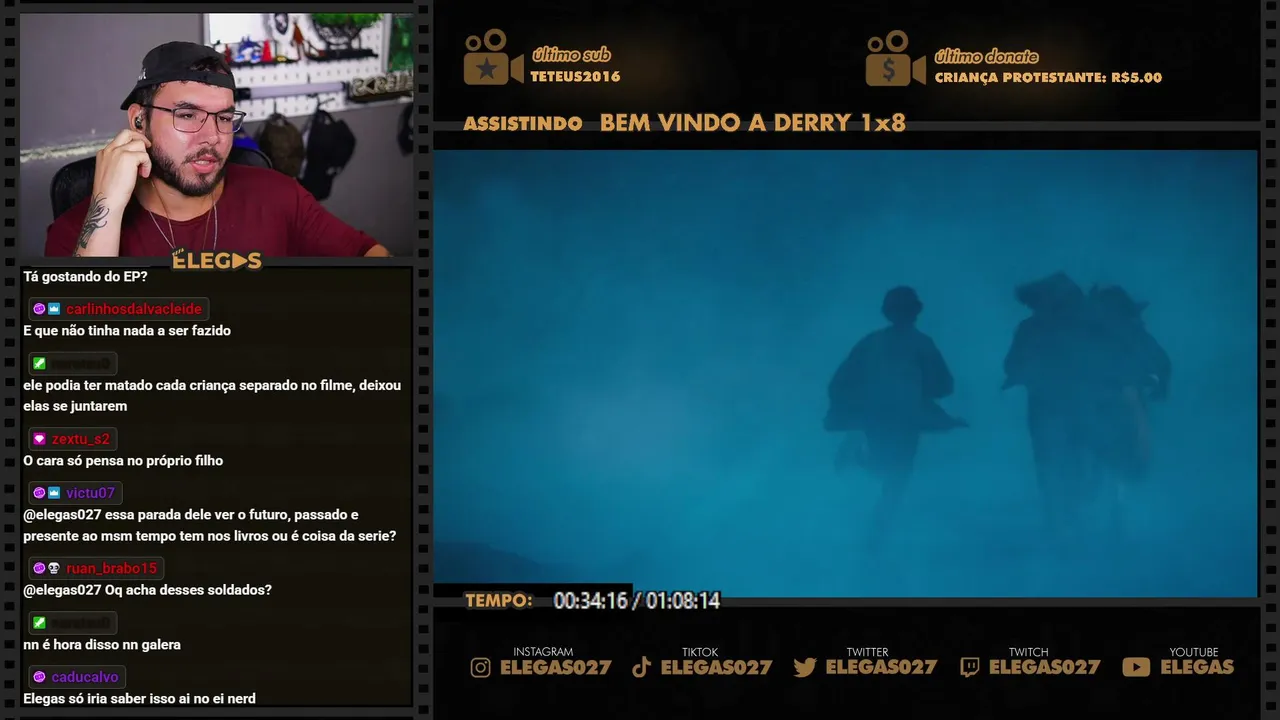Click message starting '@elegas027 essa parada dele ver'

pos(210,526)
